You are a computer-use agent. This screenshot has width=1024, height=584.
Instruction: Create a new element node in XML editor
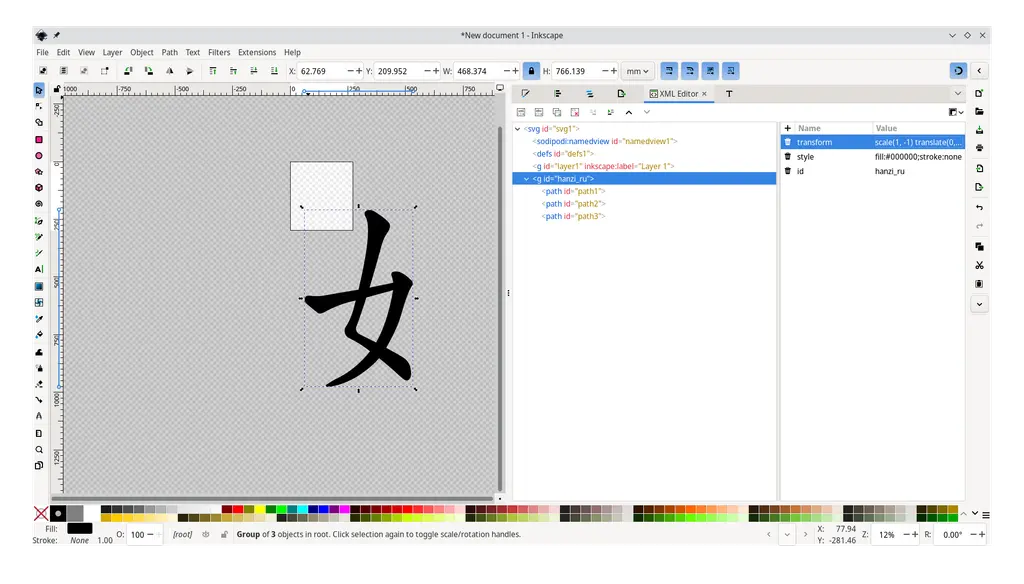[x=521, y=112]
